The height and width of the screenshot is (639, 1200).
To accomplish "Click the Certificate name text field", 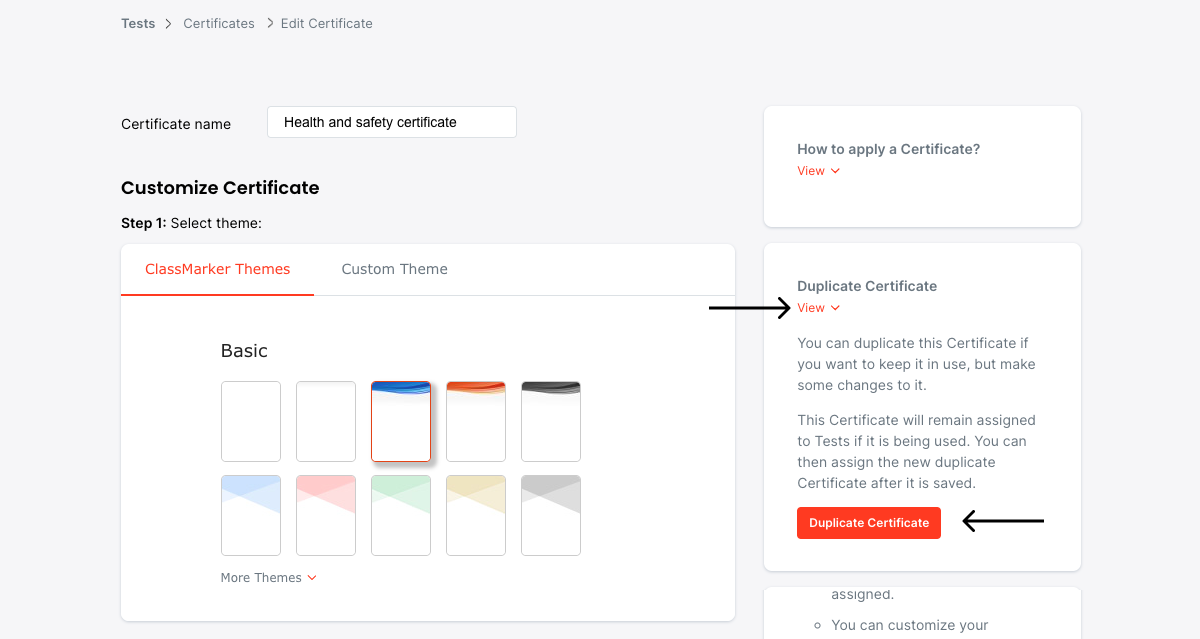I will pyautogui.click(x=391, y=122).
